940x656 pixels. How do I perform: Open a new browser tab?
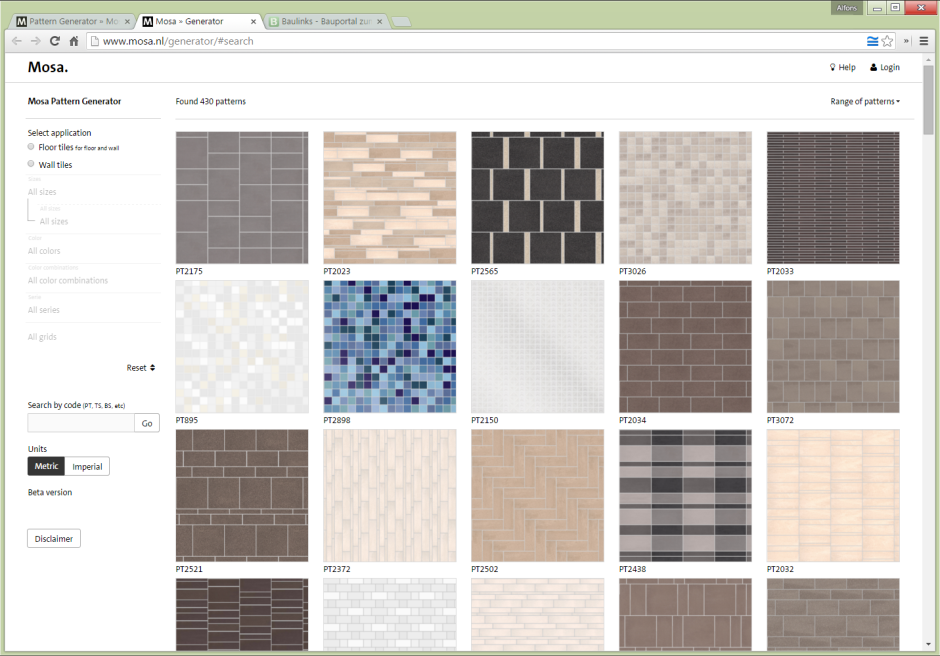tap(401, 22)
